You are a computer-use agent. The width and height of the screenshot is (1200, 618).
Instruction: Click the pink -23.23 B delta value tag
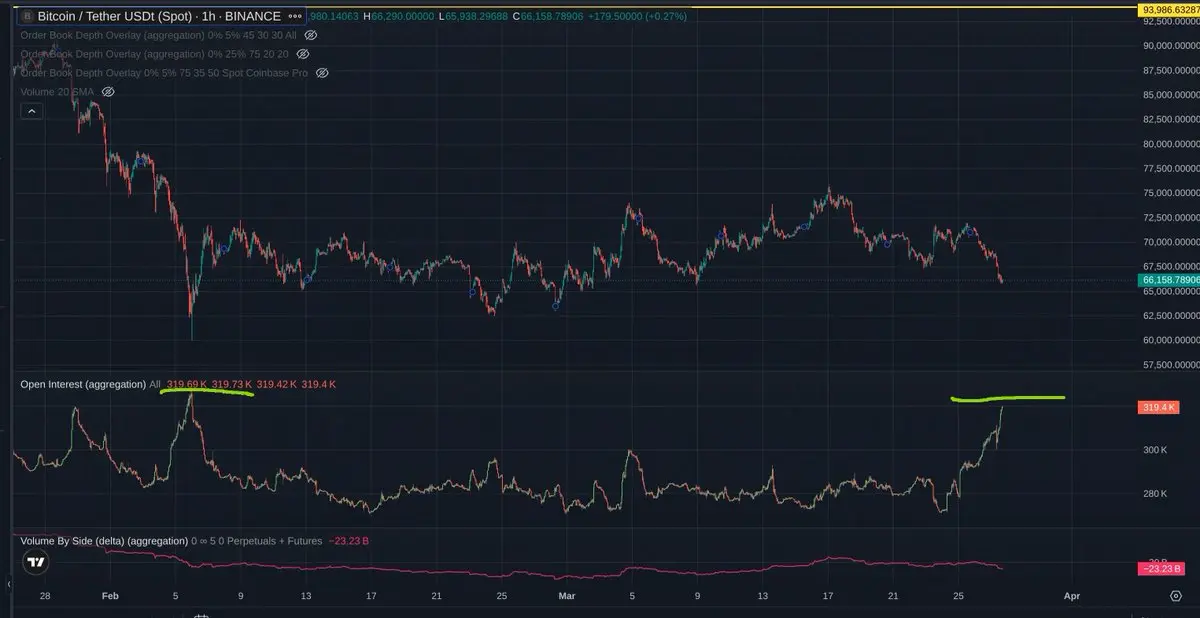1161,569
